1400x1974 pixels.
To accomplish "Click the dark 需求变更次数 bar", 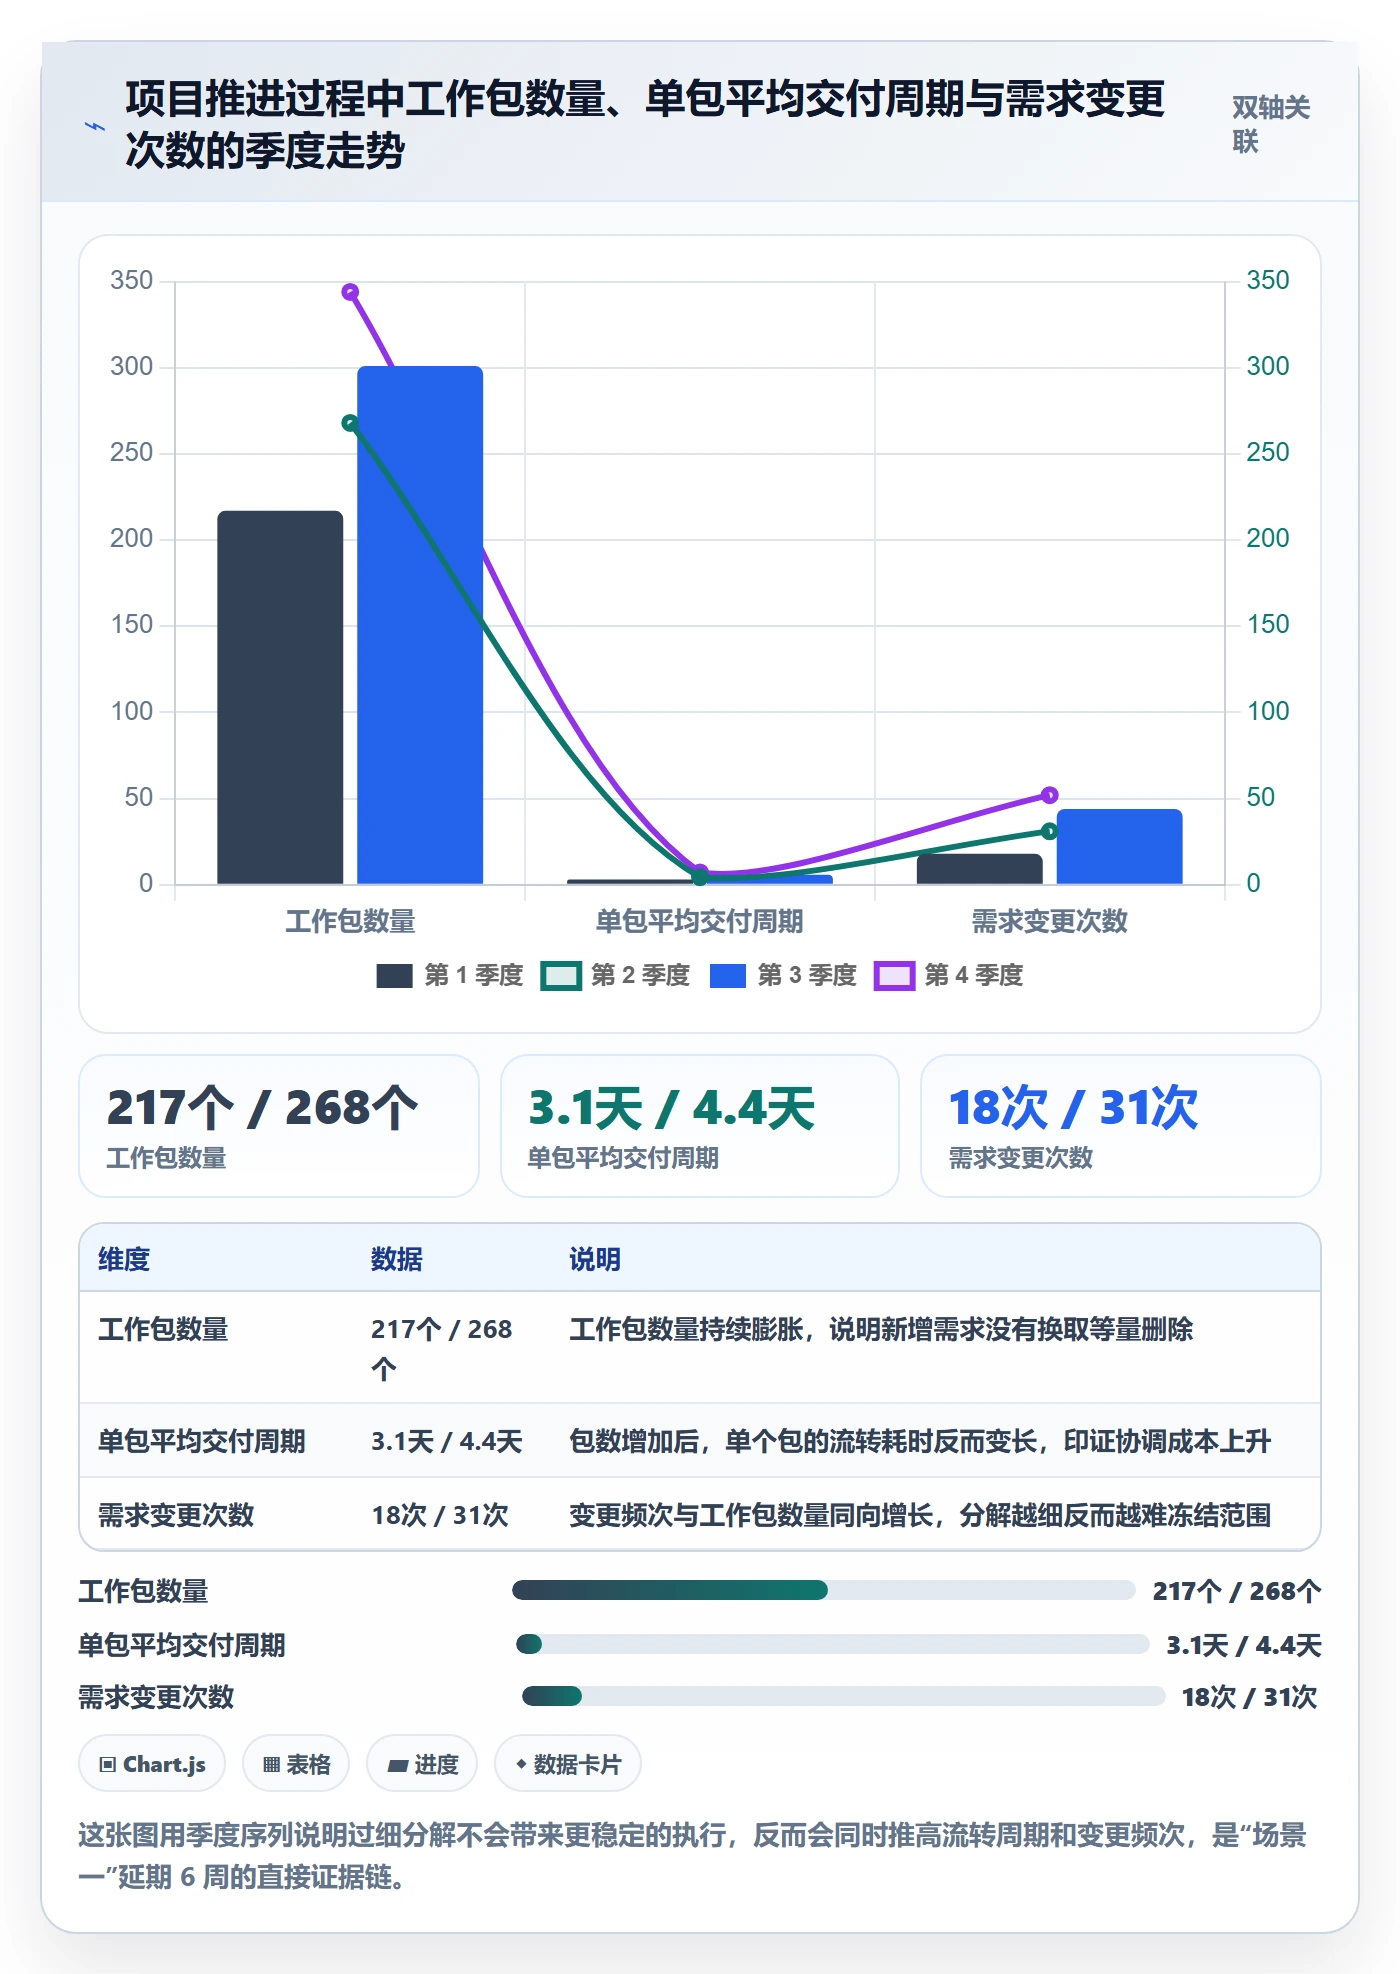I will click(979, 868).
